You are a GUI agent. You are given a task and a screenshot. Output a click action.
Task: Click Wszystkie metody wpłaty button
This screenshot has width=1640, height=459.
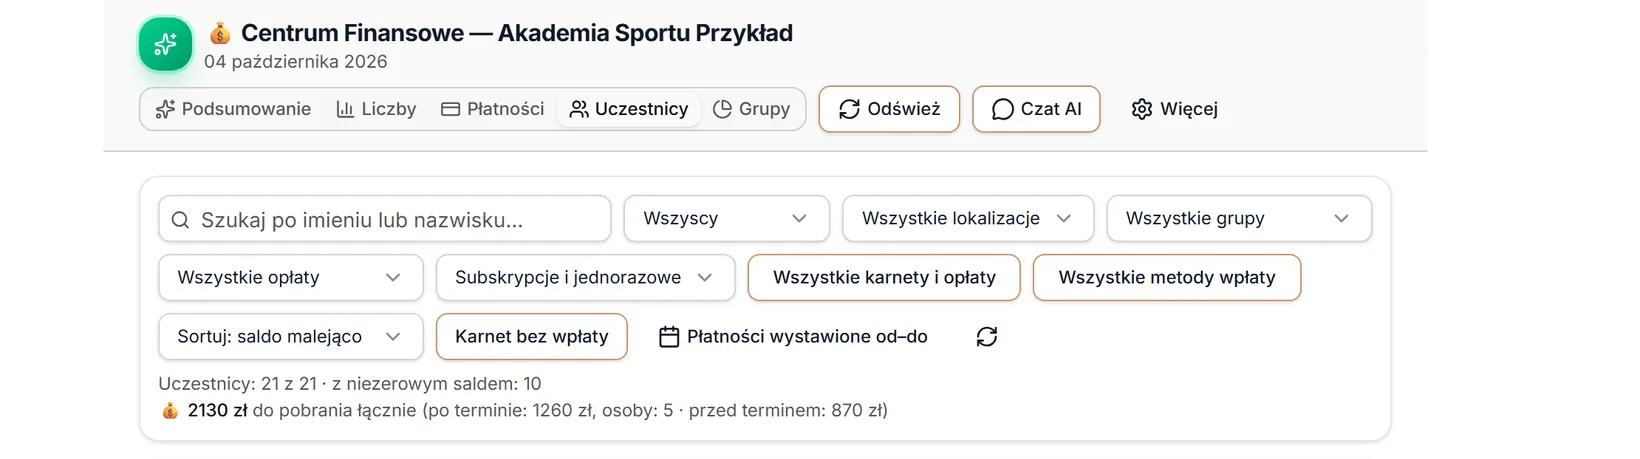pos(1167,277)
